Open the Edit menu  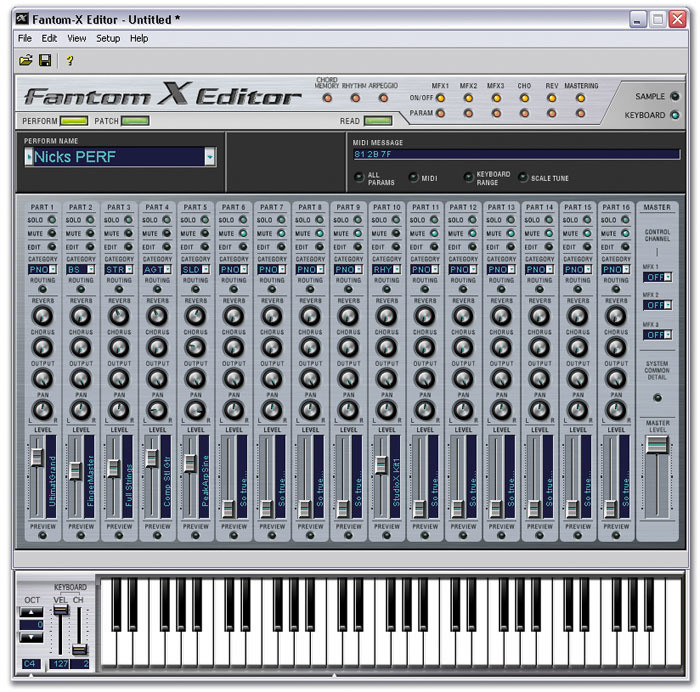pyautogui.click(x=49, y=38)
